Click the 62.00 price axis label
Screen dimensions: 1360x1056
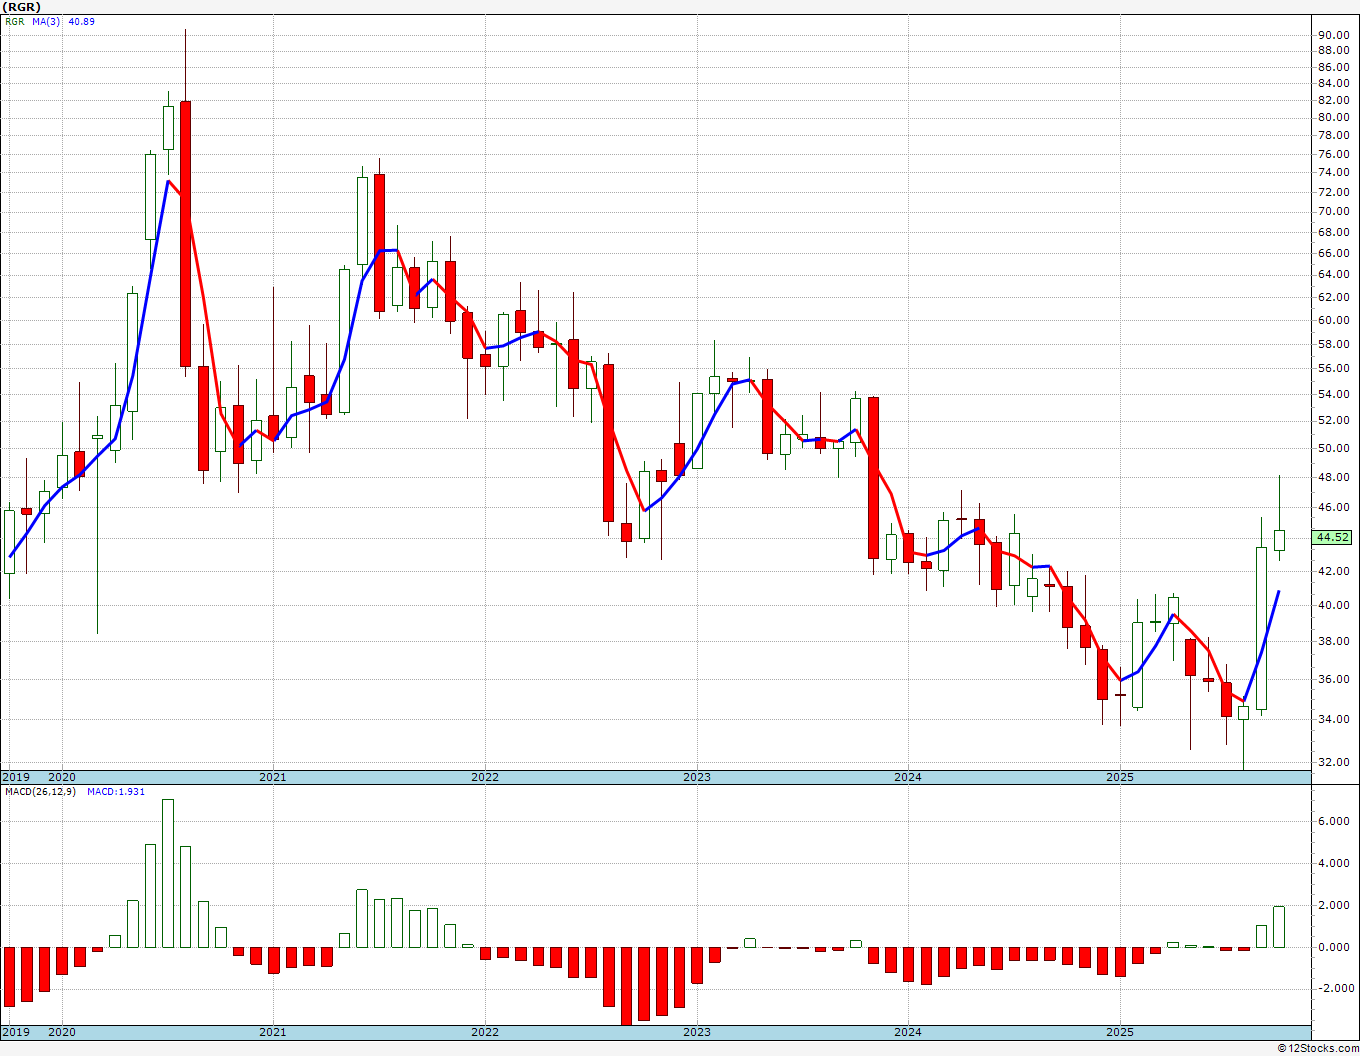click(1334, 297)
